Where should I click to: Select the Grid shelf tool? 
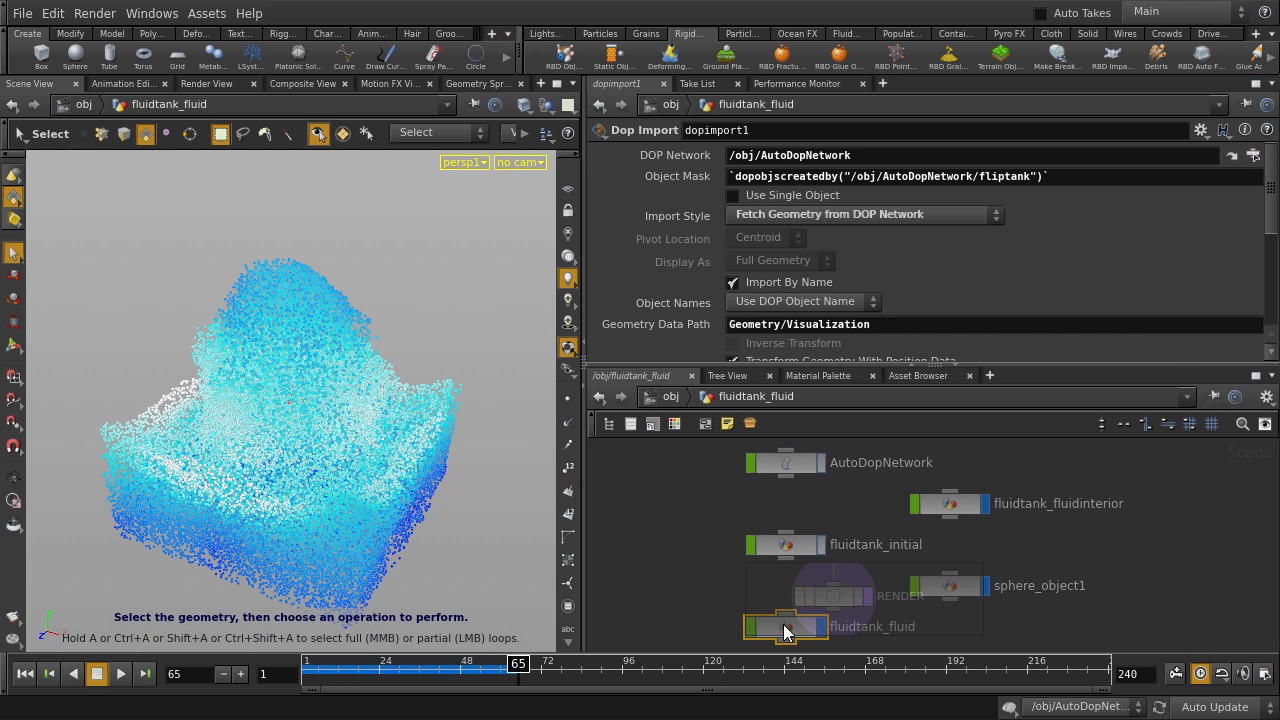coord(177,56)
